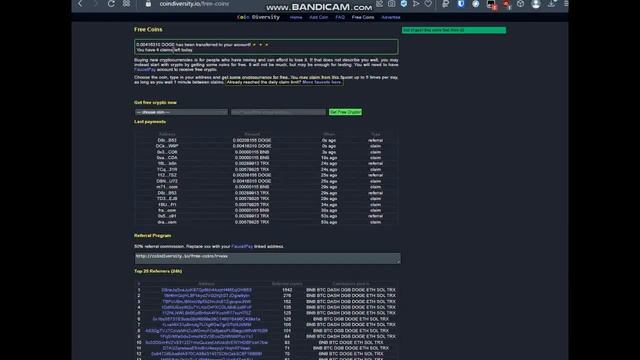Open the cube extensions icon

click(x=520, y=4)
